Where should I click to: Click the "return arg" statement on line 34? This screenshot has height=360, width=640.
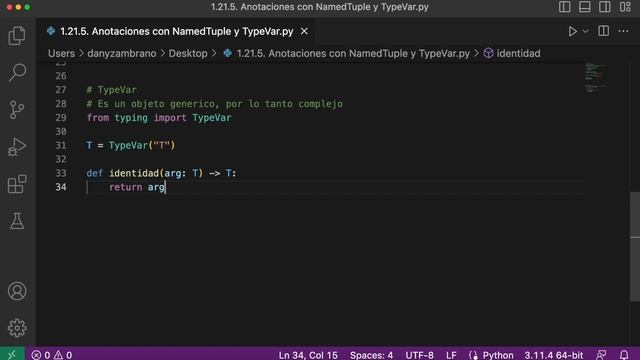[x=137, y=187]
